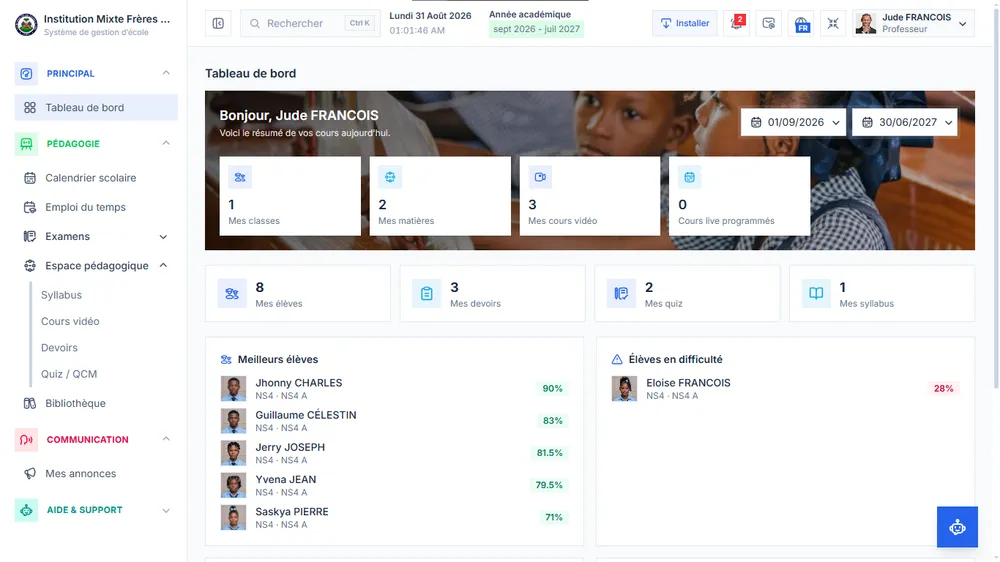This screenshot has width=1000, height=562.
Task: Click the Mes cours vidéo card icon
Action: 540,177
